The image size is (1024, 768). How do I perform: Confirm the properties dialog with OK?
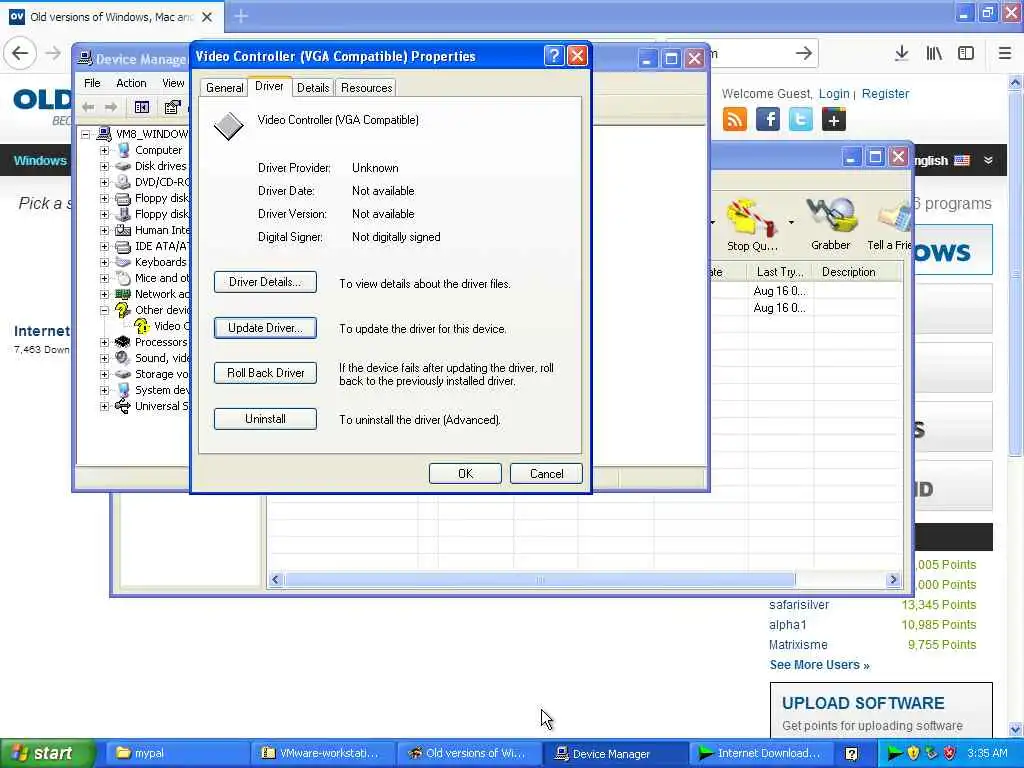click(465, 473)
